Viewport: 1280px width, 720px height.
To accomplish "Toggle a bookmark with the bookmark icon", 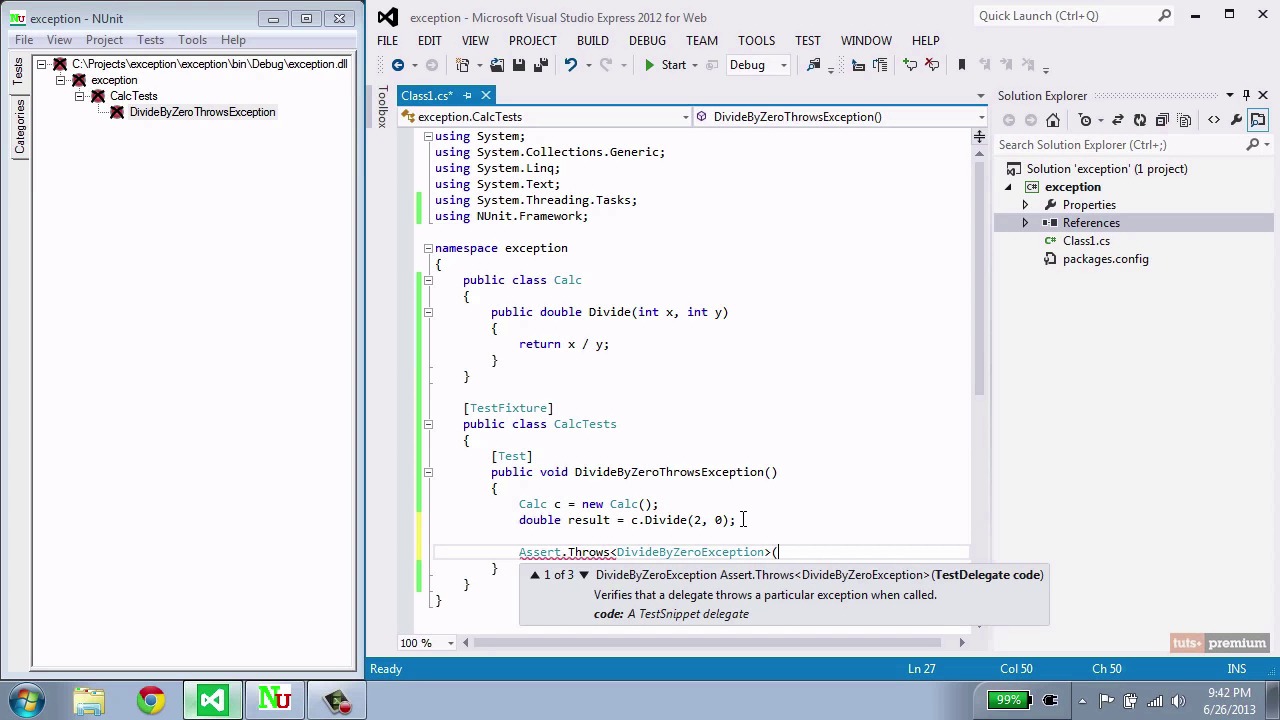I will [961, 65].
